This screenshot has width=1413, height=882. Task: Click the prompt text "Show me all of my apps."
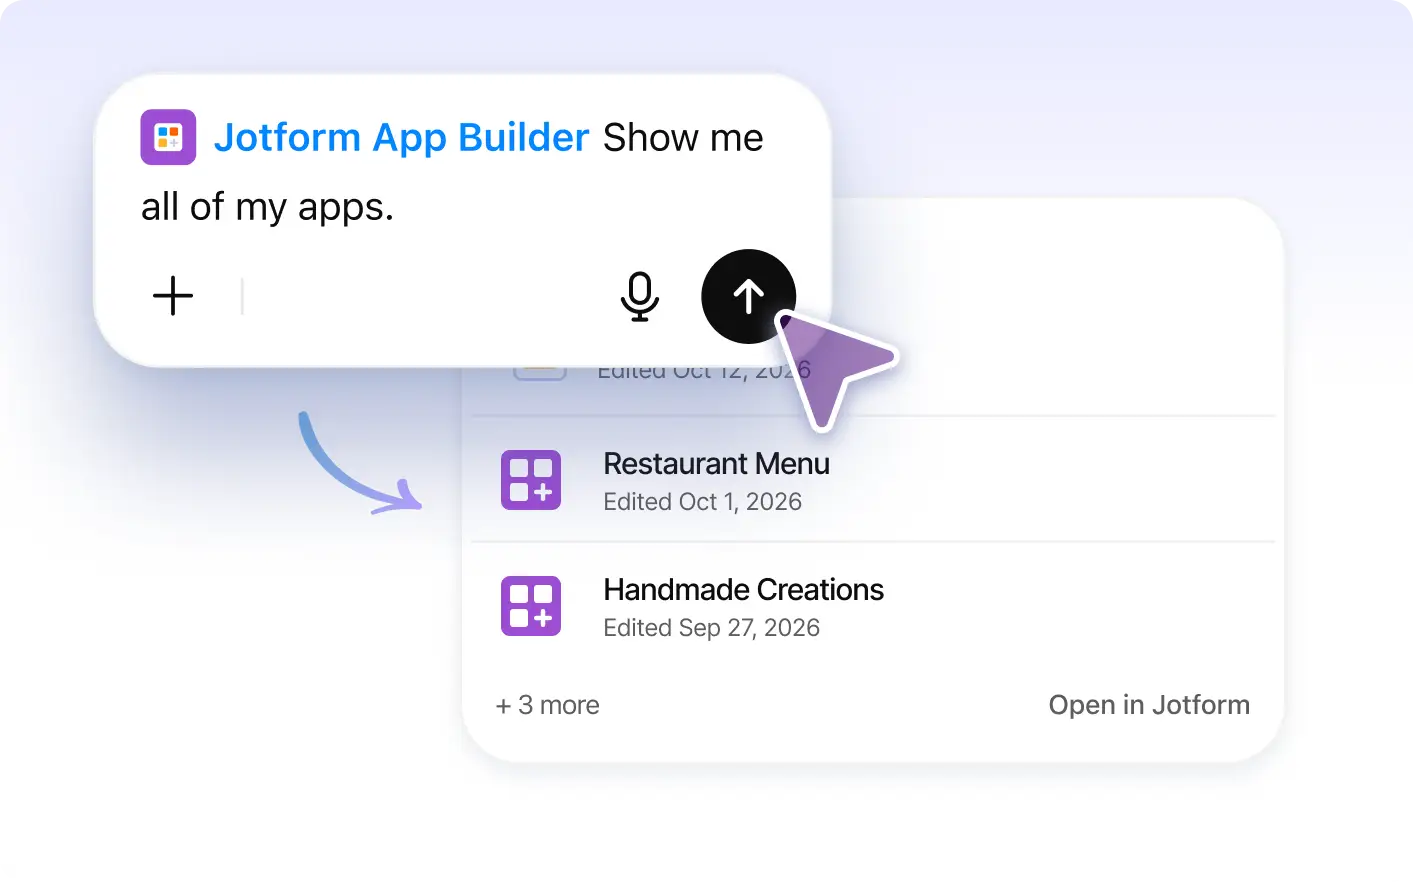(x=452, y=172)
